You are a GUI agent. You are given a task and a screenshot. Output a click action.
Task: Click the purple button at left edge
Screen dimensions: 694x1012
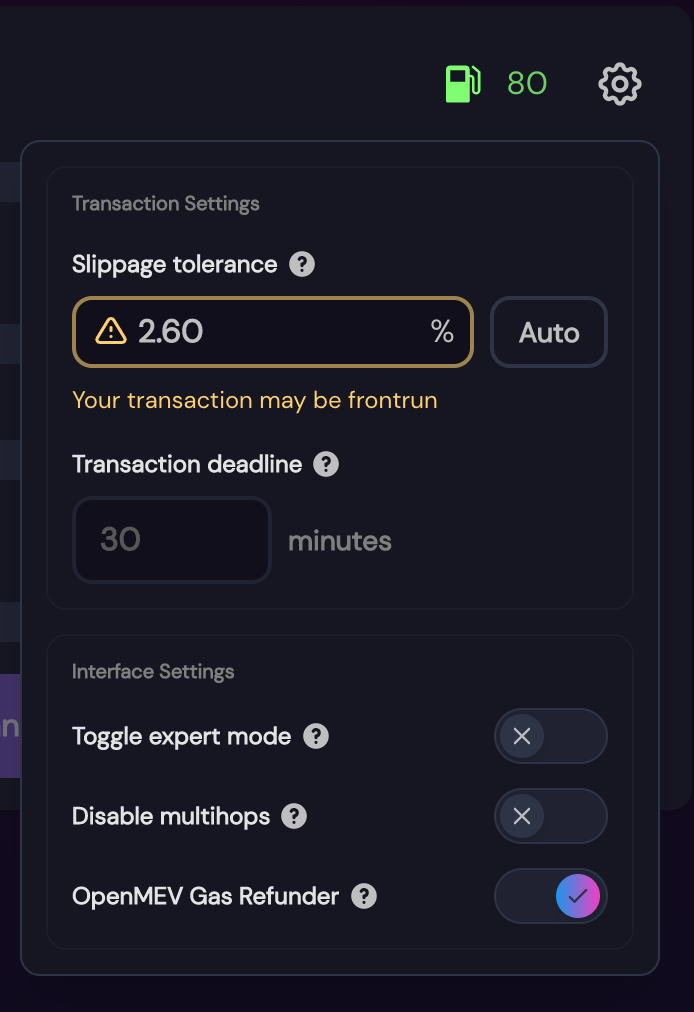point(10,726)
